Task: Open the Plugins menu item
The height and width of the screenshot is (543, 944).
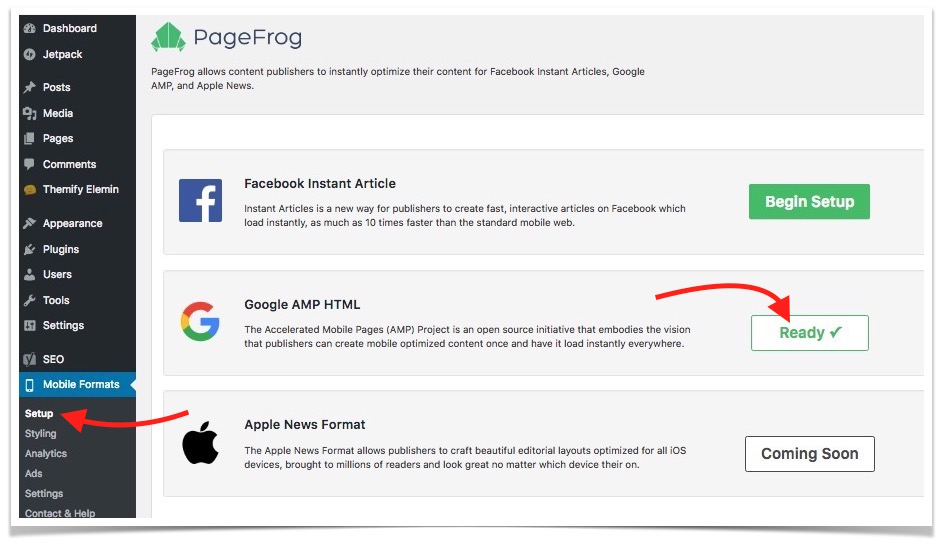Action: pos(60,249)
